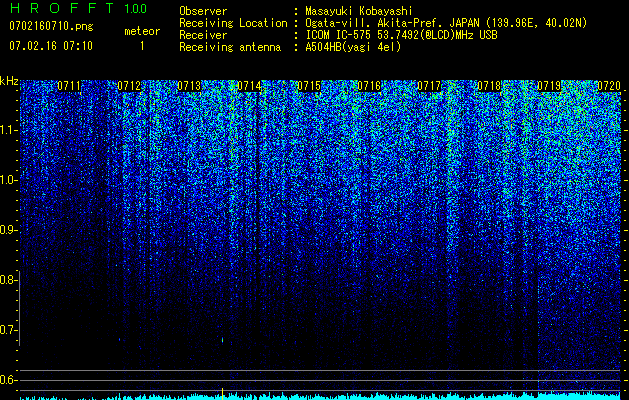Click the Receiver label

(203, 35)
